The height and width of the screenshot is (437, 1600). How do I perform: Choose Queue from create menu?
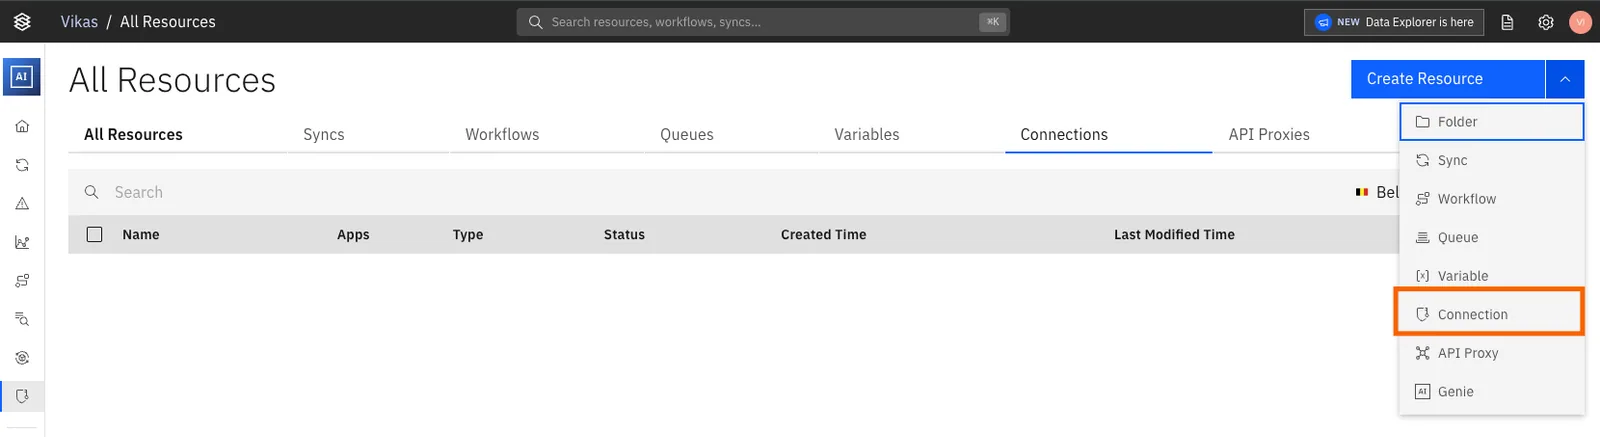coord(1491,237)
